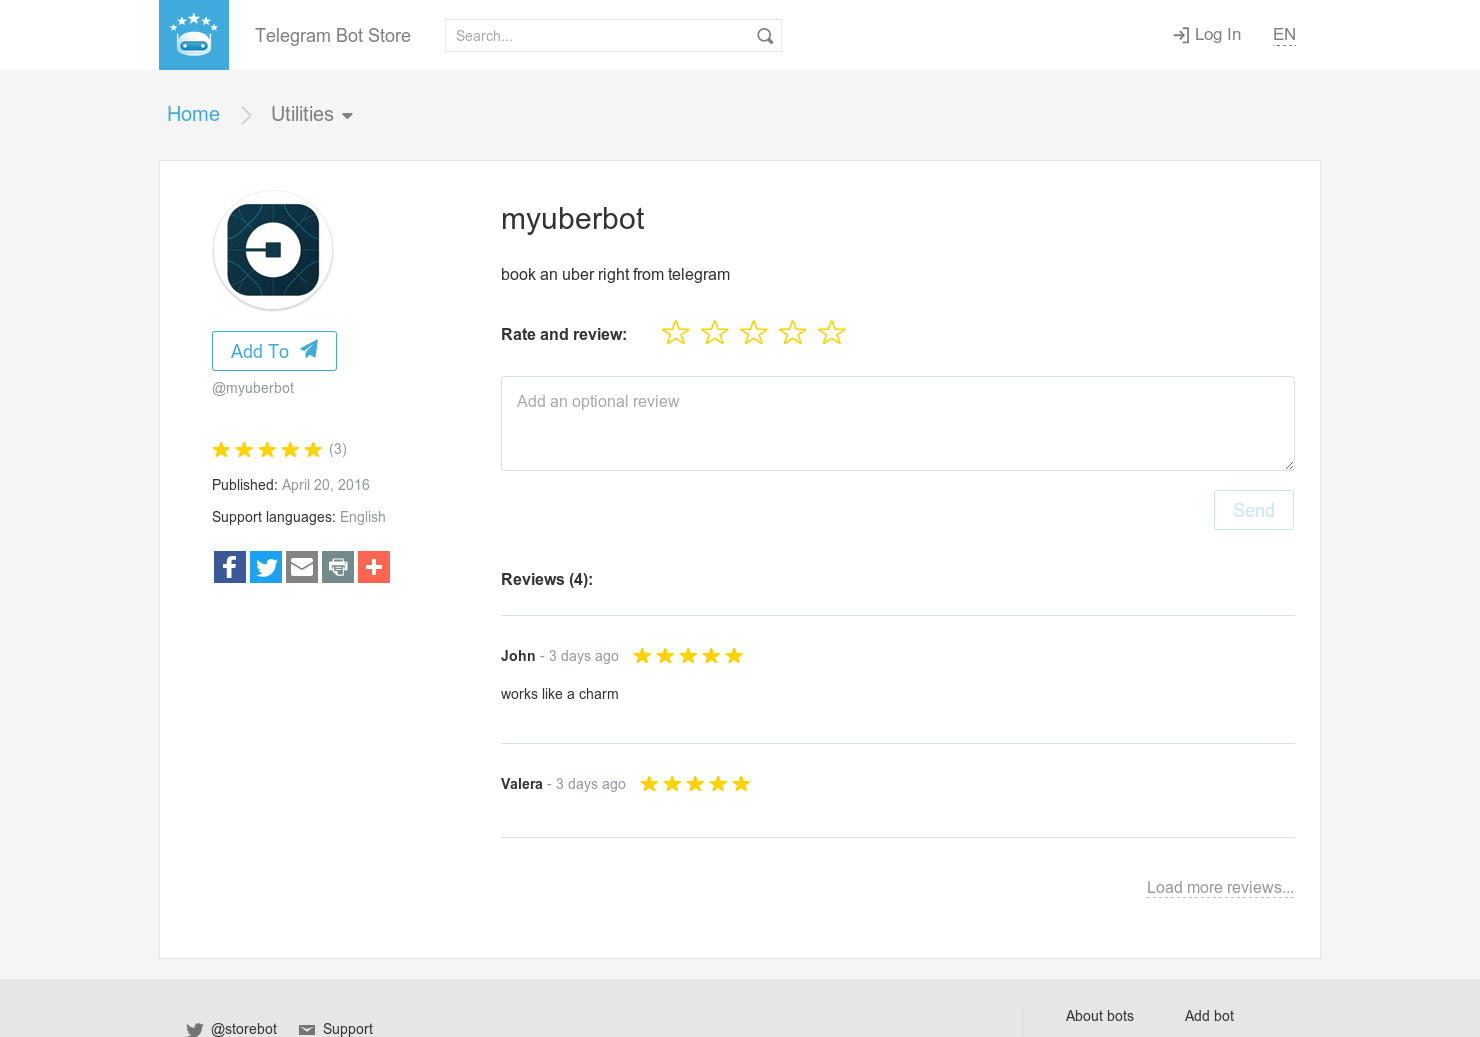Click the Reviews (4) heading
Viewport: 1480px width, 1037px height.
click(547, 580)
